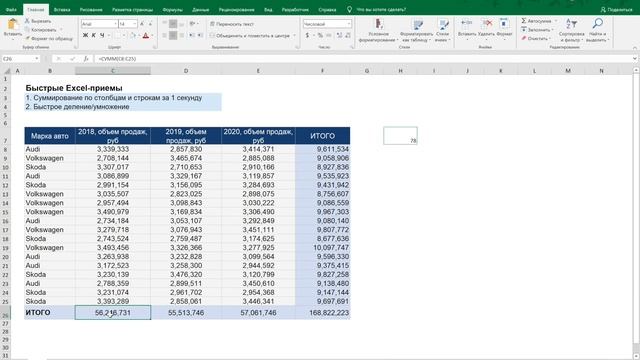Open the File (Файл) tab

[11, 9]
